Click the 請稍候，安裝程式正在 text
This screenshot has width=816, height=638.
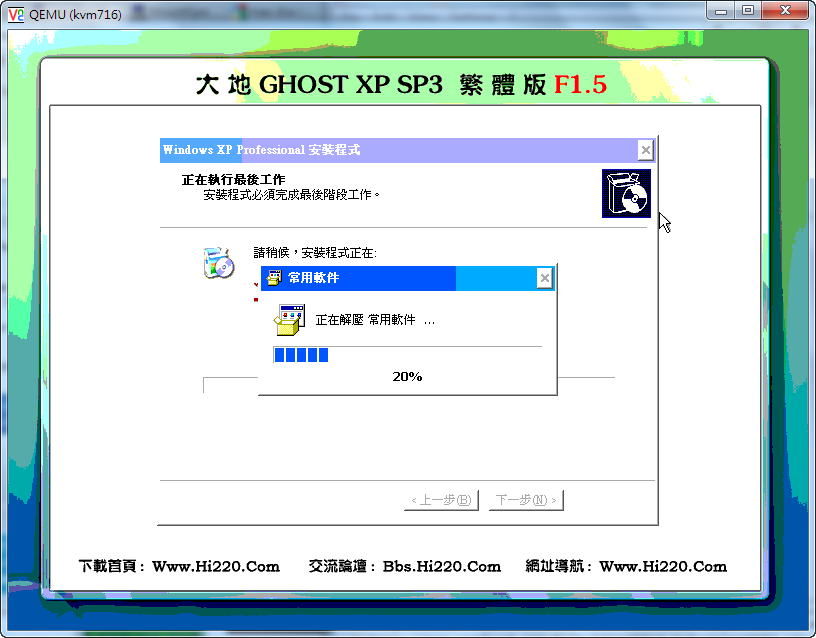point(315,252)
